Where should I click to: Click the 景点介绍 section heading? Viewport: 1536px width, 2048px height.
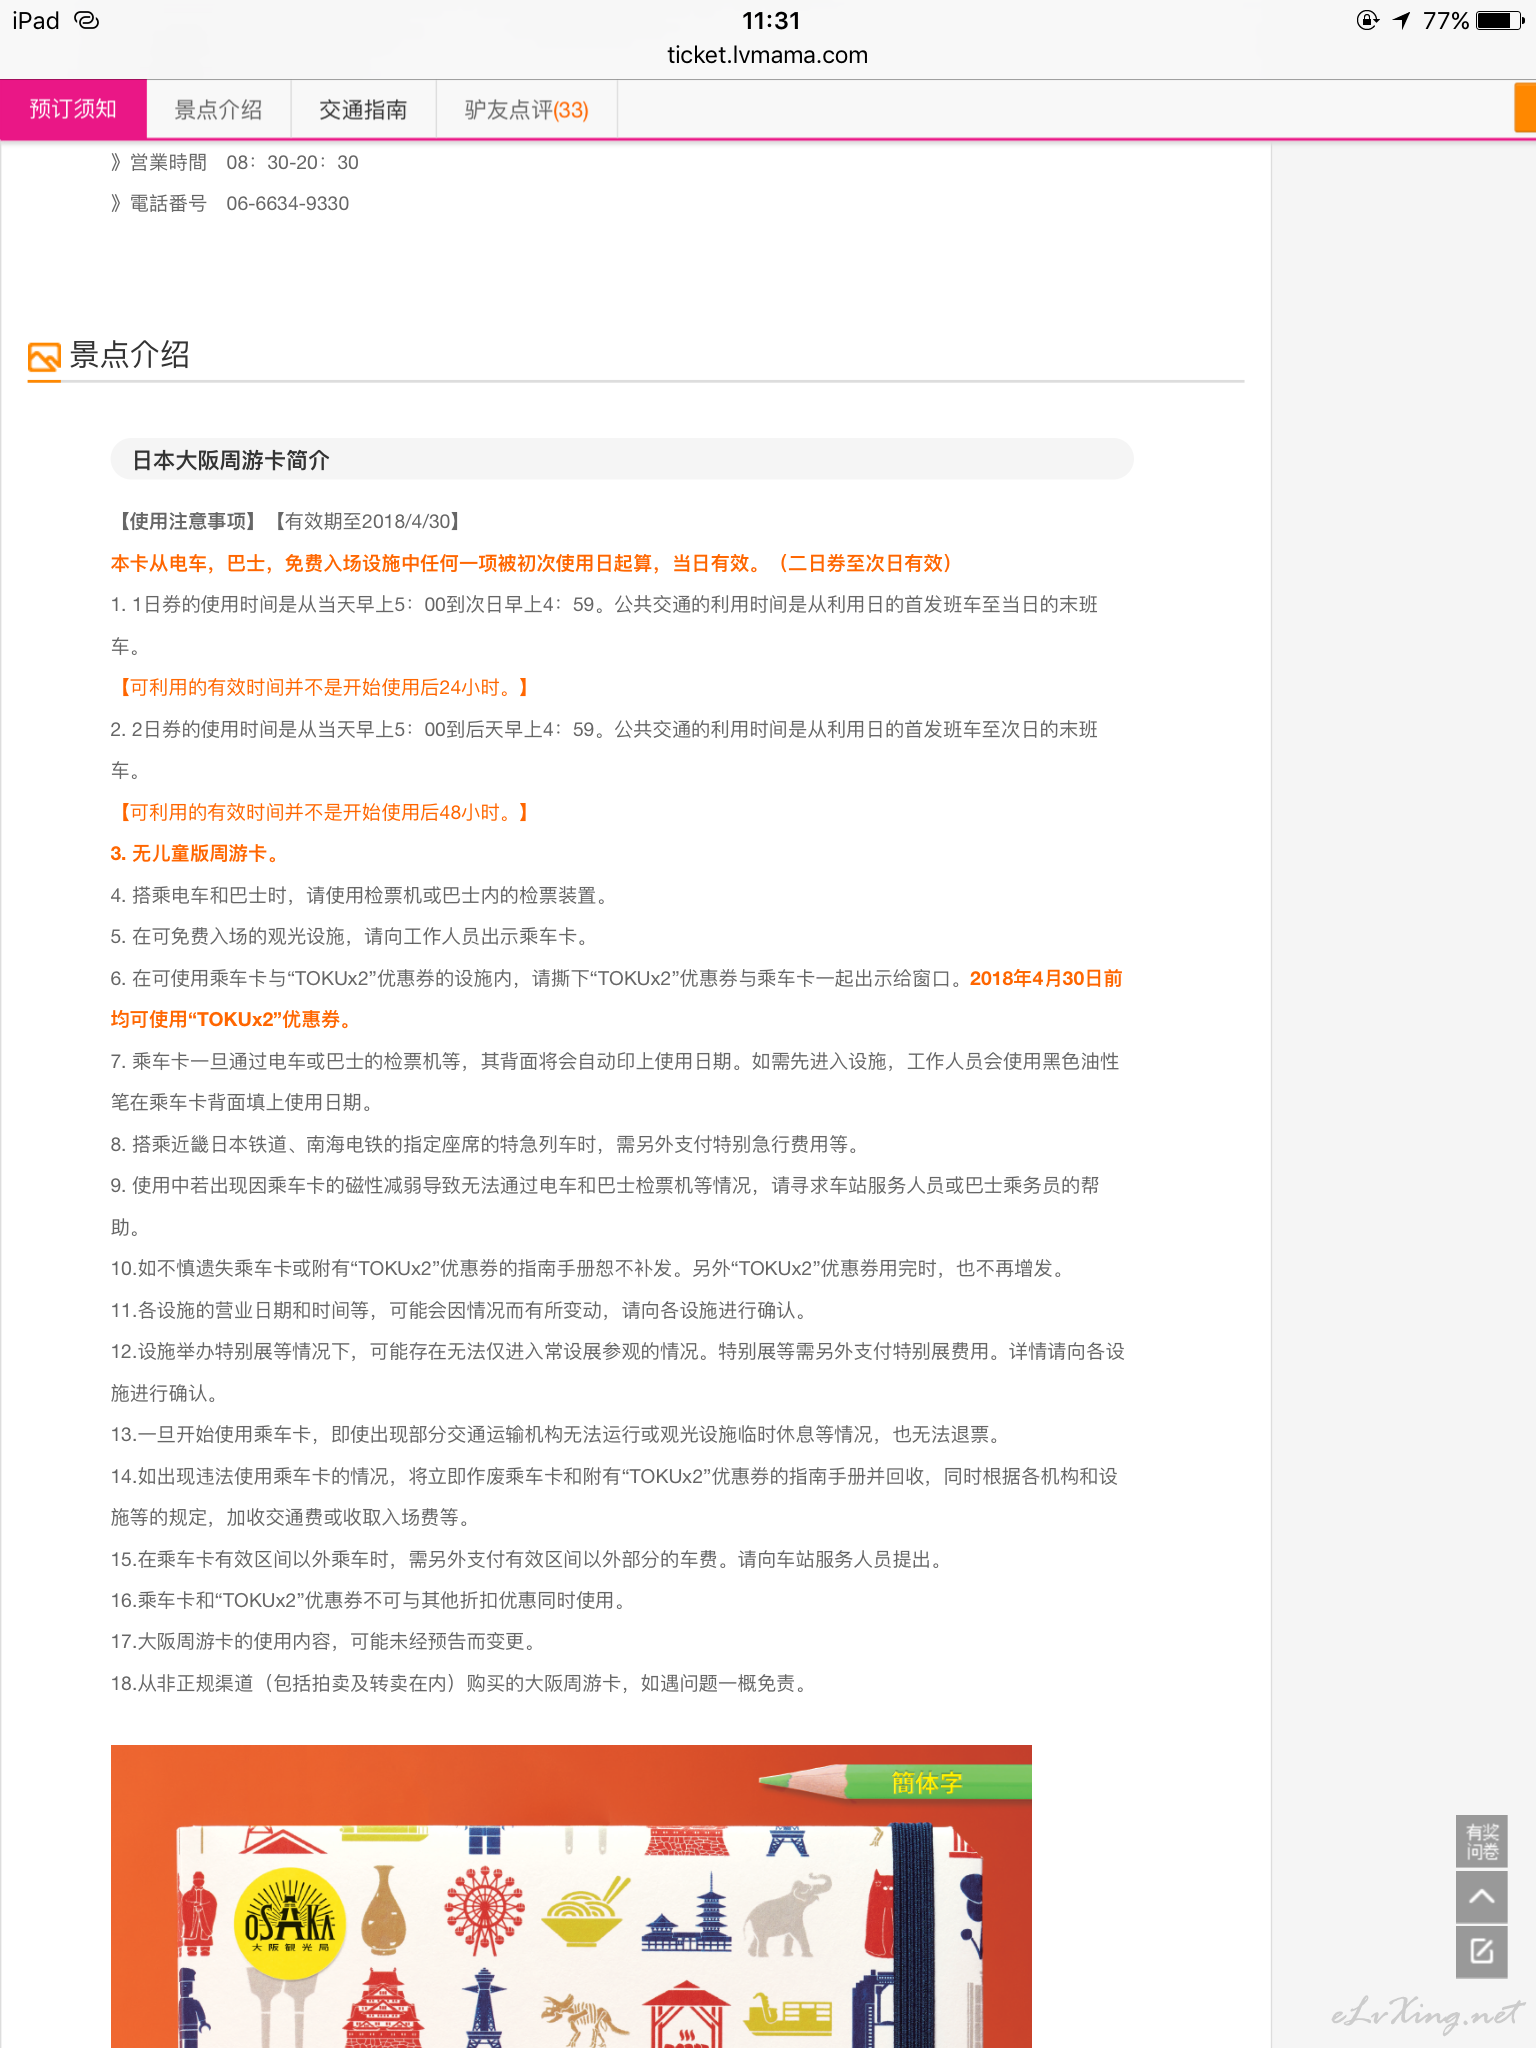(x=129, y=355)
